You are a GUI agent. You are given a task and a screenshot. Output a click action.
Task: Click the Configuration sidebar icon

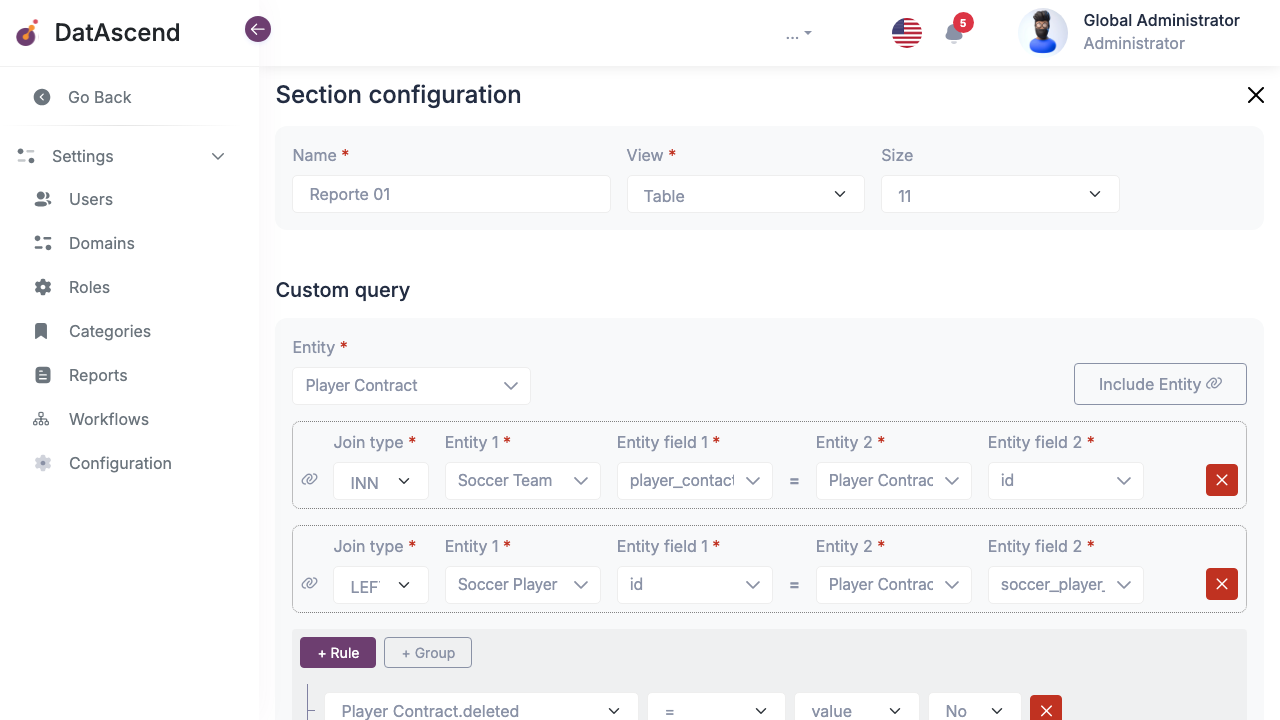coord(43,463)
